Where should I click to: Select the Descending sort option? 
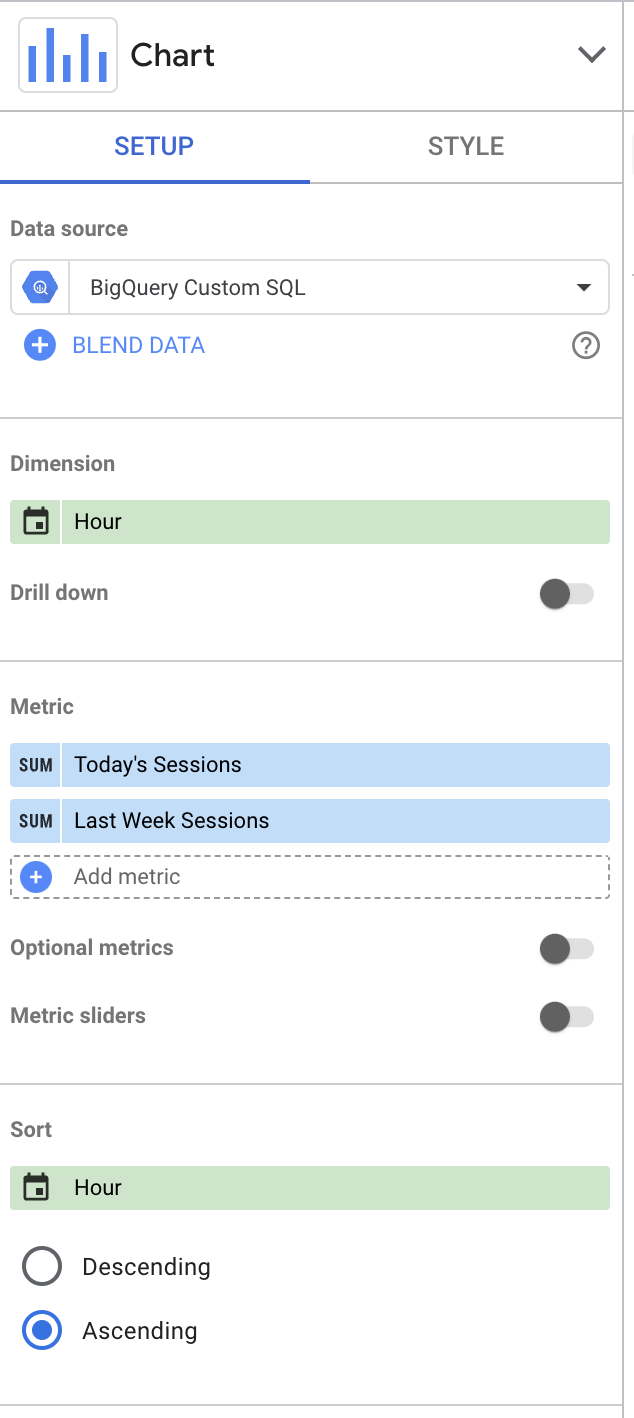pyautogui.click(x=42, y=1267)
